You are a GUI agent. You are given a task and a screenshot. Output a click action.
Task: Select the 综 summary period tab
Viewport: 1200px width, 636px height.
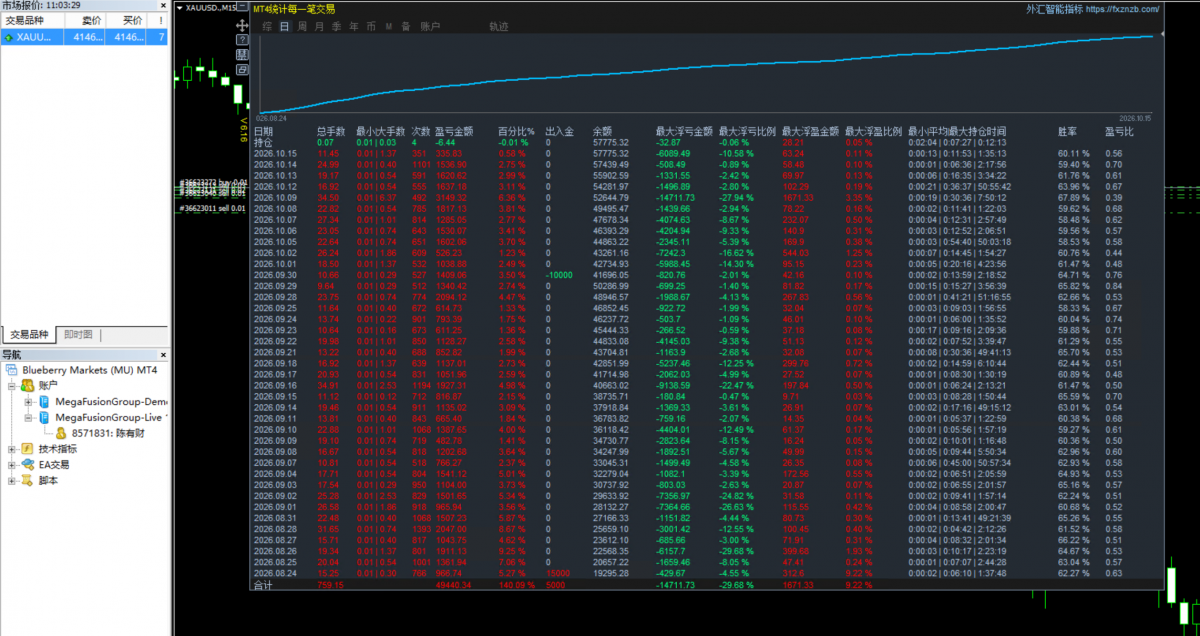click(268, 26)
